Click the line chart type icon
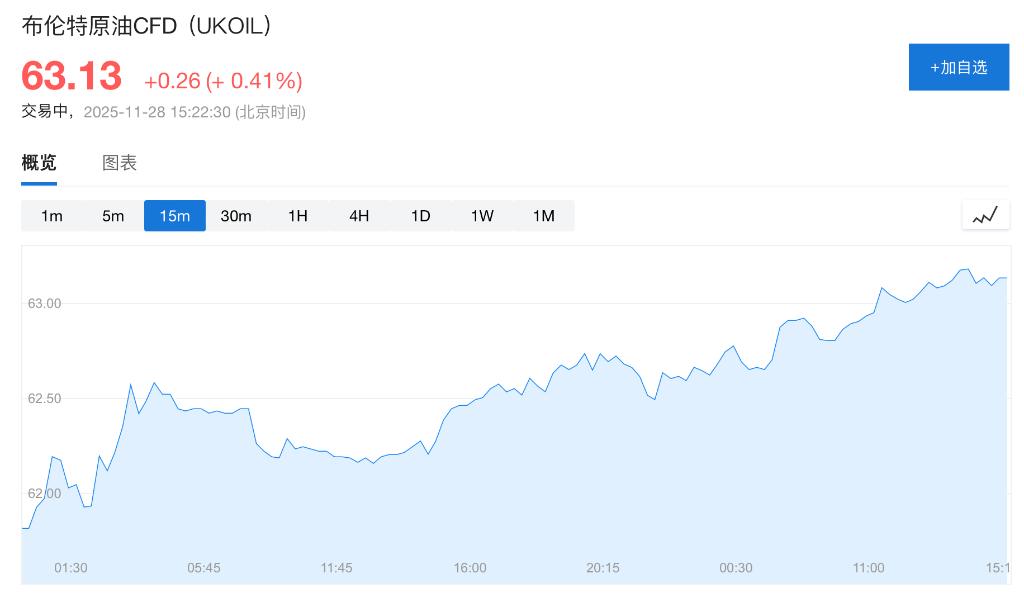 coord(985,215)
